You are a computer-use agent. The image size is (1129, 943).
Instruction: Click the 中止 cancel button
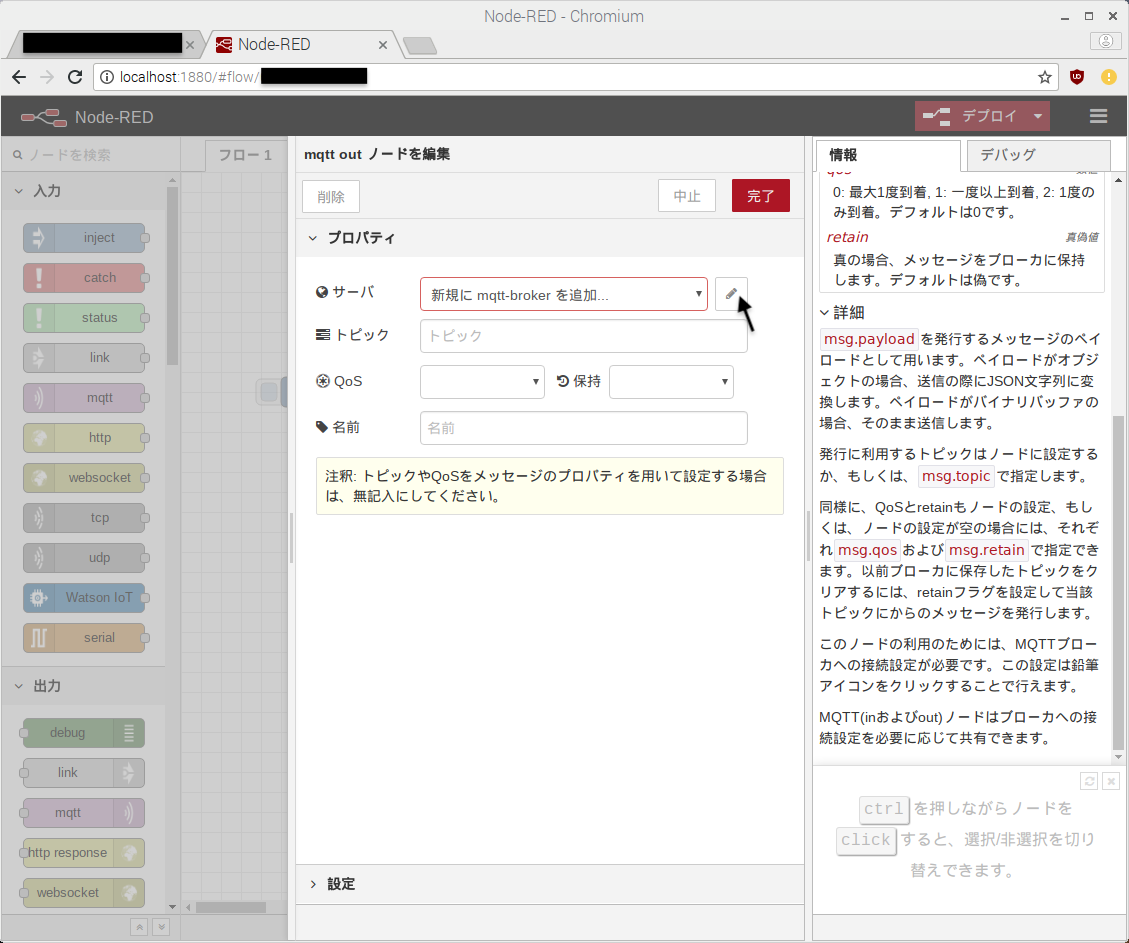[686, 196]
